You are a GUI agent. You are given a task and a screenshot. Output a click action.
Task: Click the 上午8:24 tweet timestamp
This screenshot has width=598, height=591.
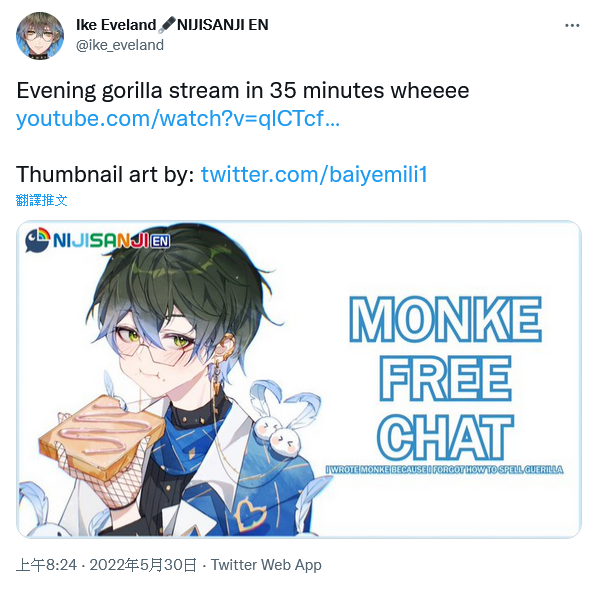47,565
